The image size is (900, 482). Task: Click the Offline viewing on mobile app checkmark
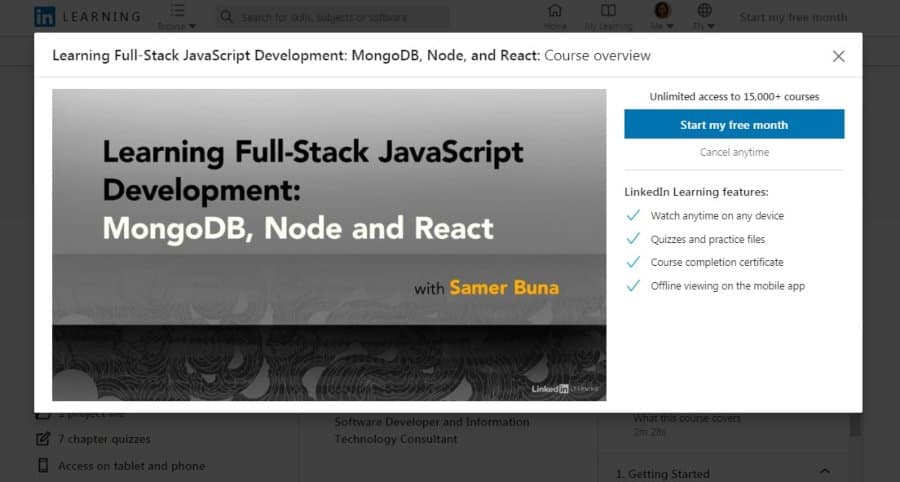click(633, 286)
